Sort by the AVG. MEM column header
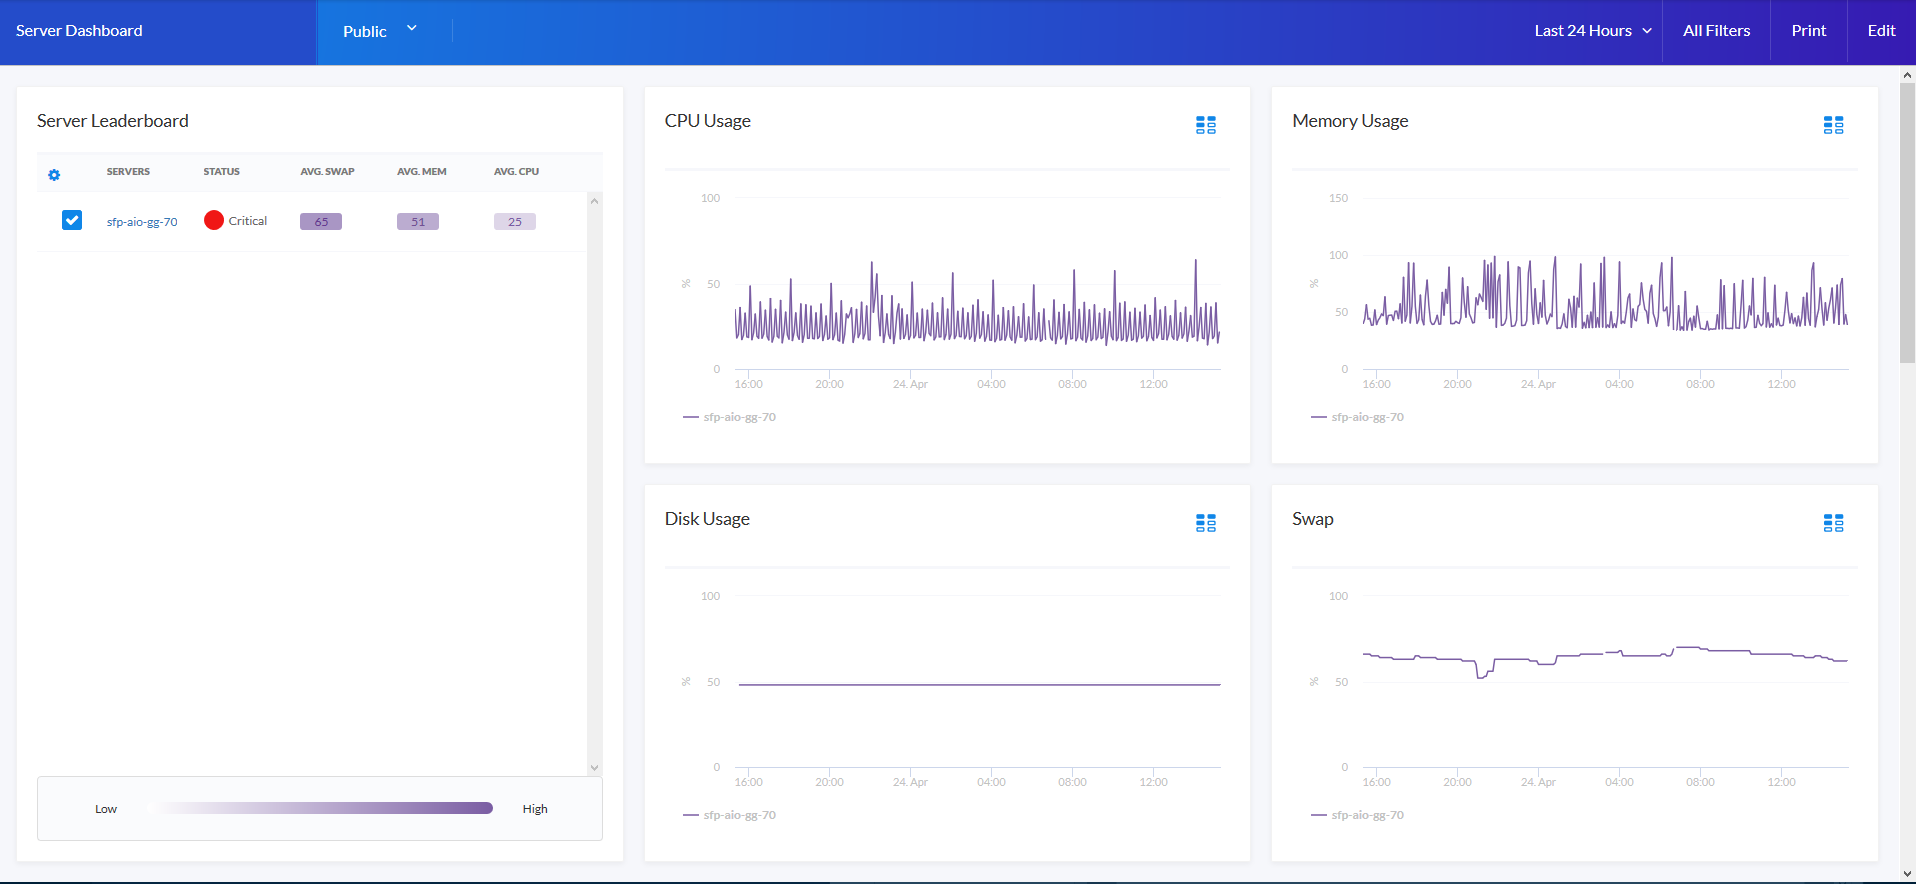Image resolution: width=1916 pixels, height=884 pixels. pos(421,172)
